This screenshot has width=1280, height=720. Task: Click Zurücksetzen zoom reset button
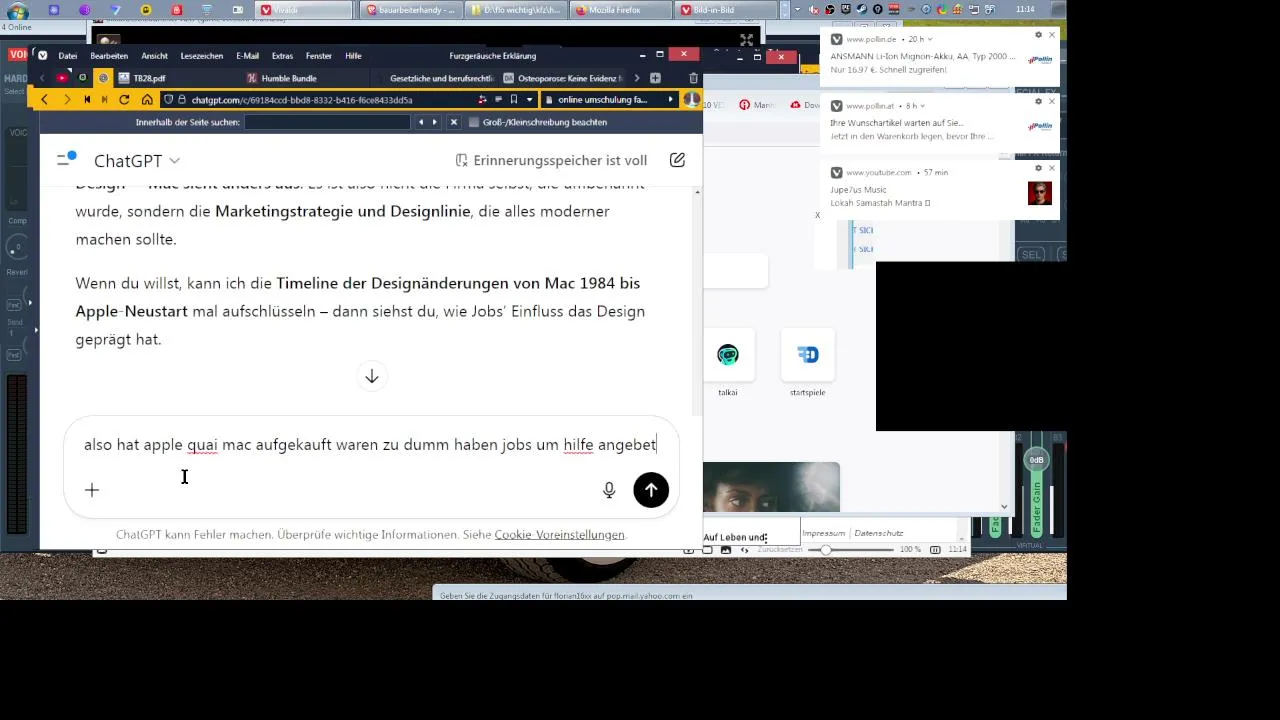coord(780,550)
